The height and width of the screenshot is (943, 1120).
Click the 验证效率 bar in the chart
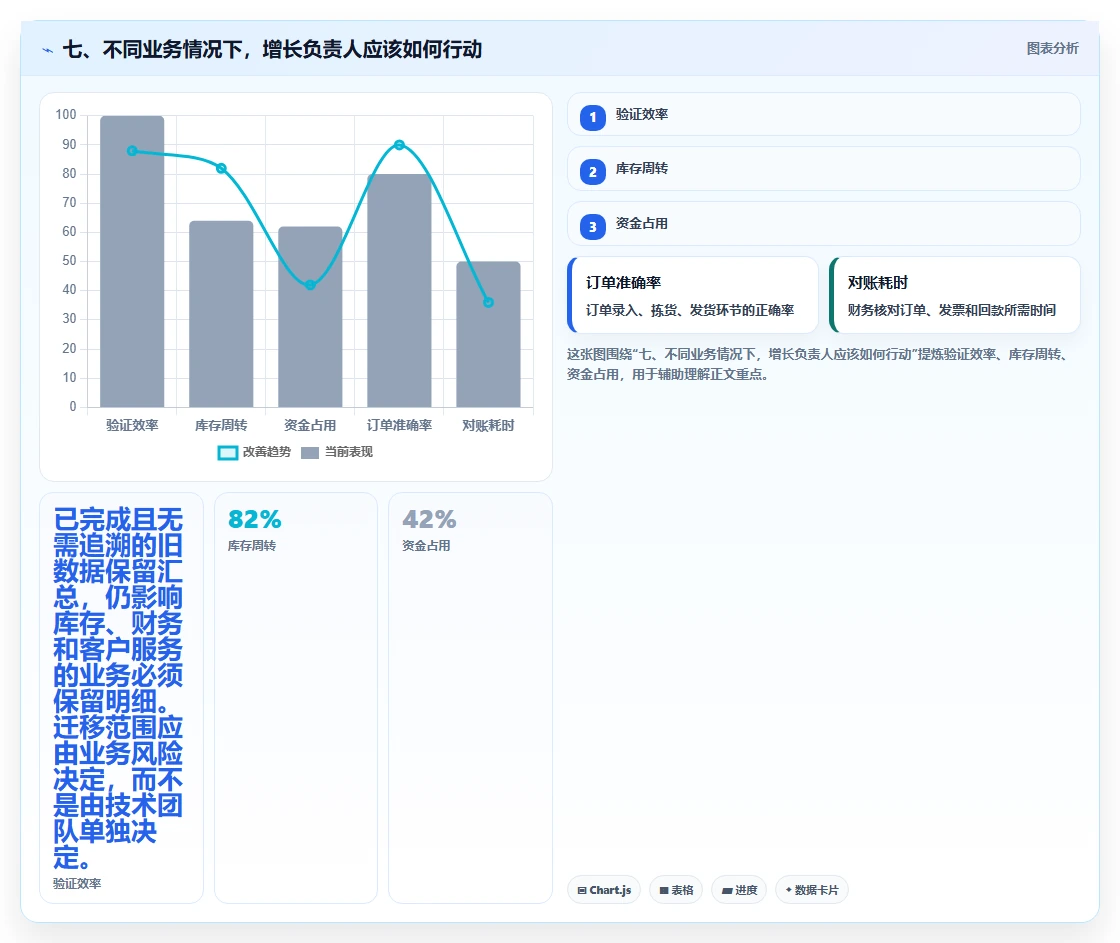click(132, 261)
